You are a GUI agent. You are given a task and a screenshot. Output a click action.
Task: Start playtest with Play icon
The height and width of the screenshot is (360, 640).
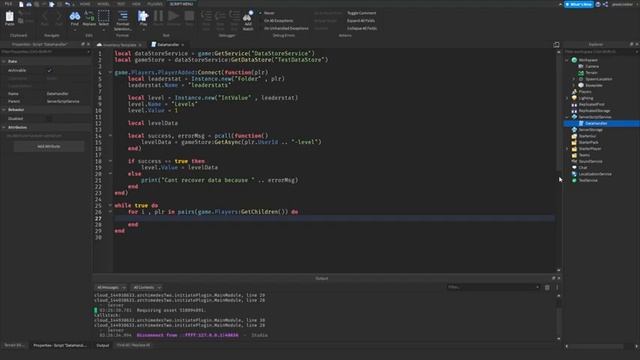pos(143,16)
